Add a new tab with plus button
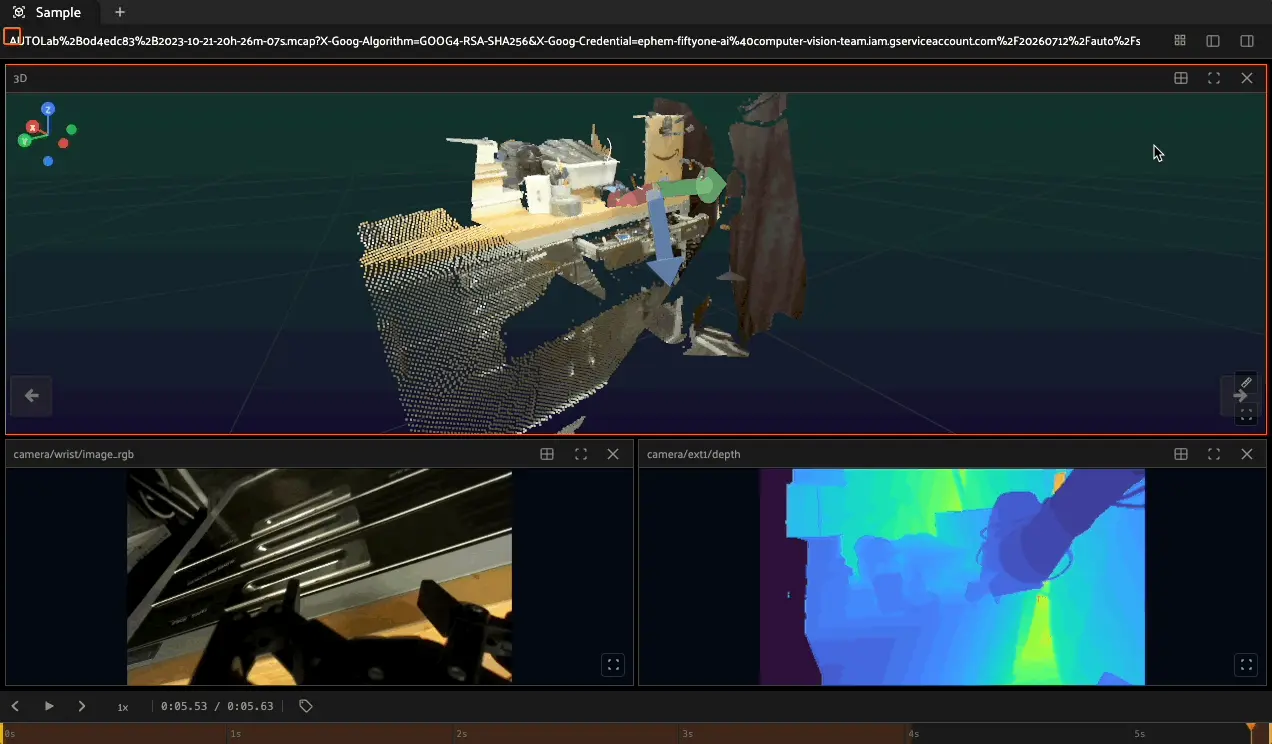The image size is (1272, 744). [120, 13]
